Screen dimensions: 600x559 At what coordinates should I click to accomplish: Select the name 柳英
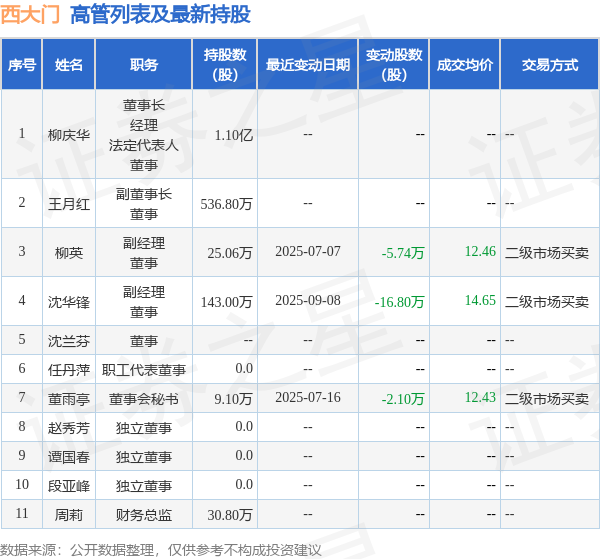tap(69, 253)
